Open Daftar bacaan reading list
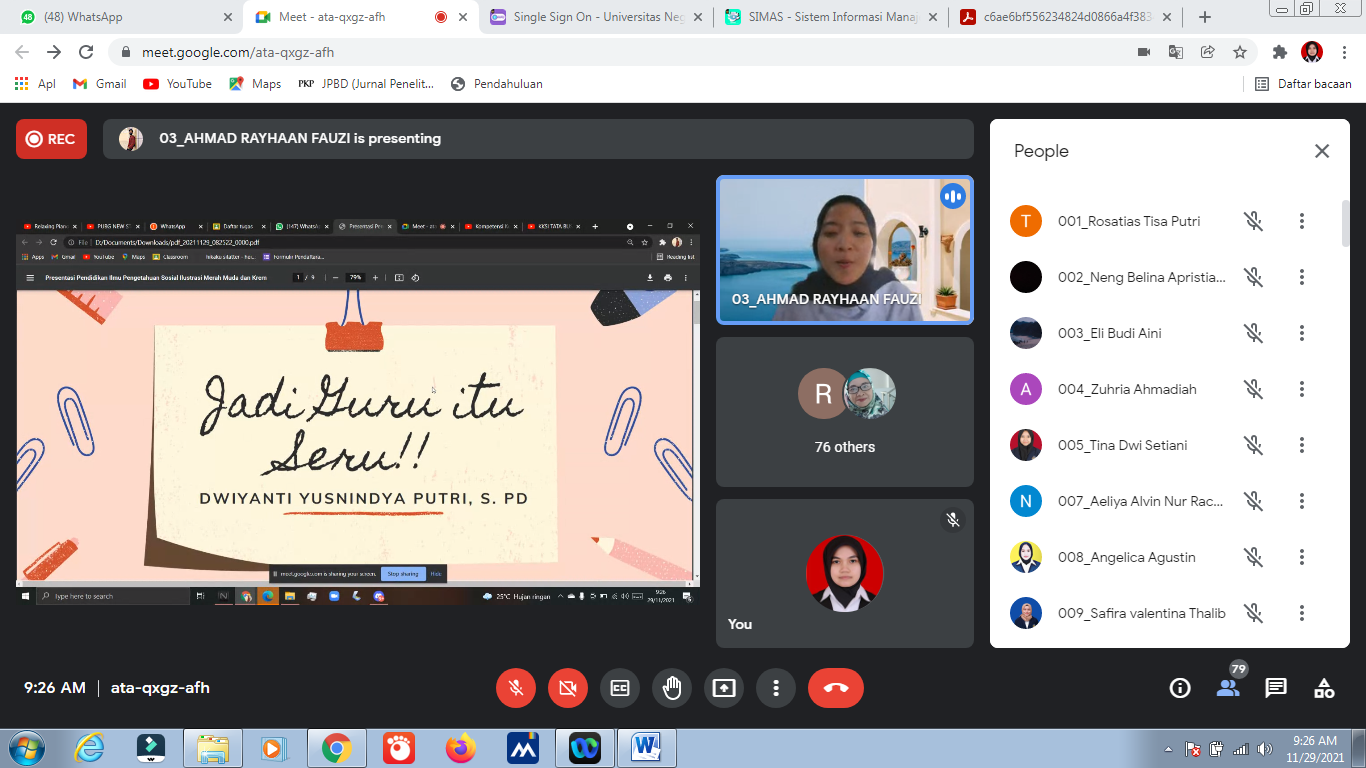 click(x=1303, y=84)
